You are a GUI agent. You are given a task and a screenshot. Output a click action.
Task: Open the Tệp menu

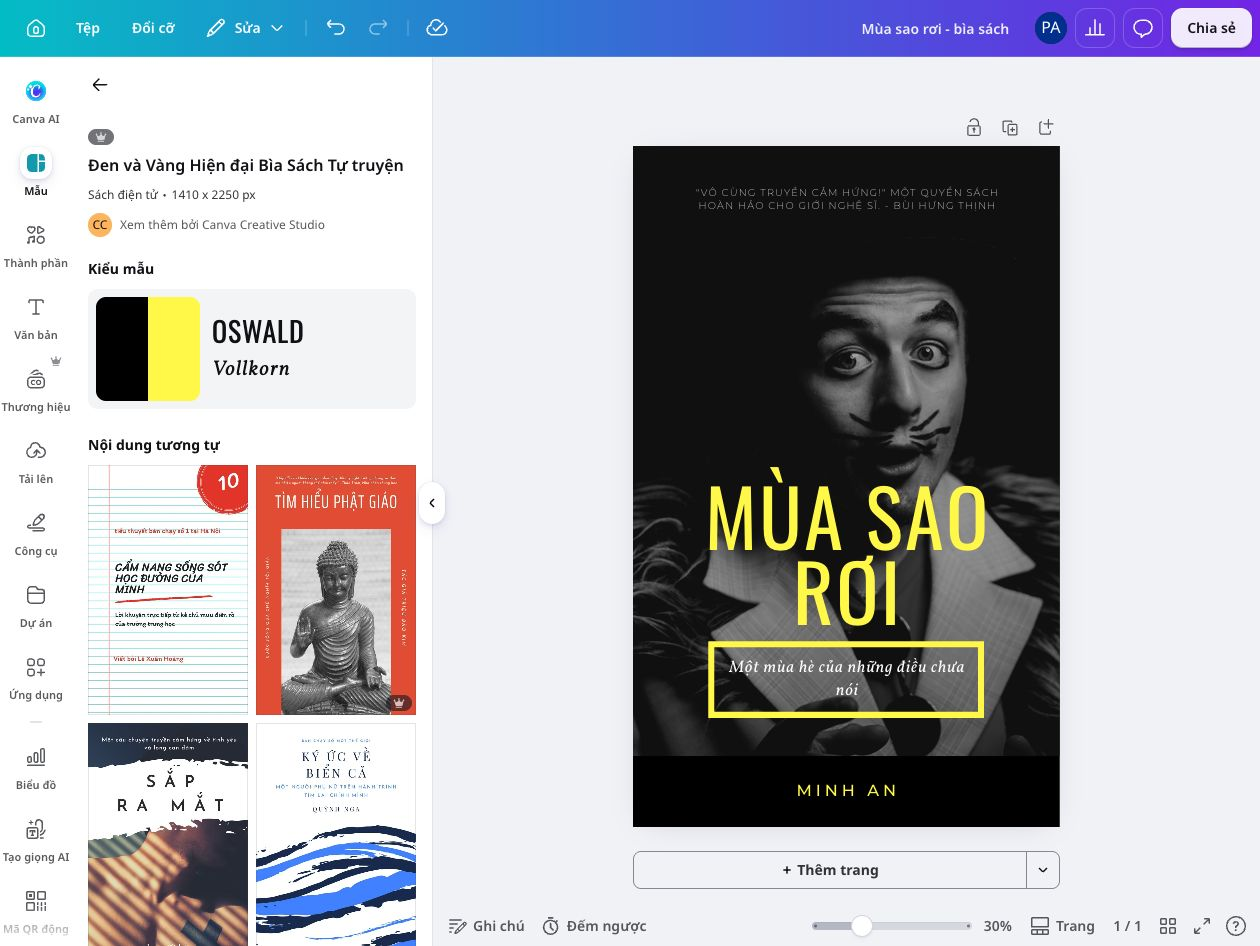(x=88, y=28)
